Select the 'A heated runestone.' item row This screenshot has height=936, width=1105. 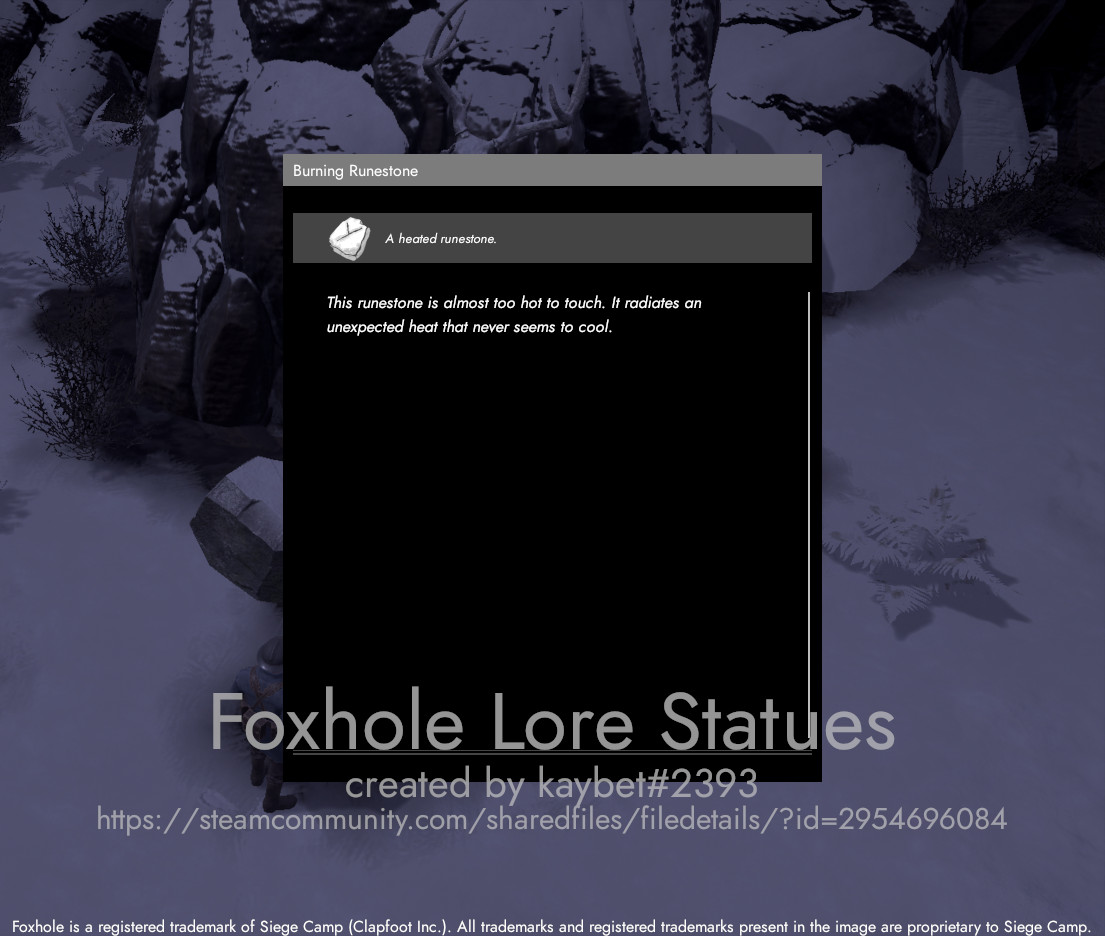tap(552, 238)
